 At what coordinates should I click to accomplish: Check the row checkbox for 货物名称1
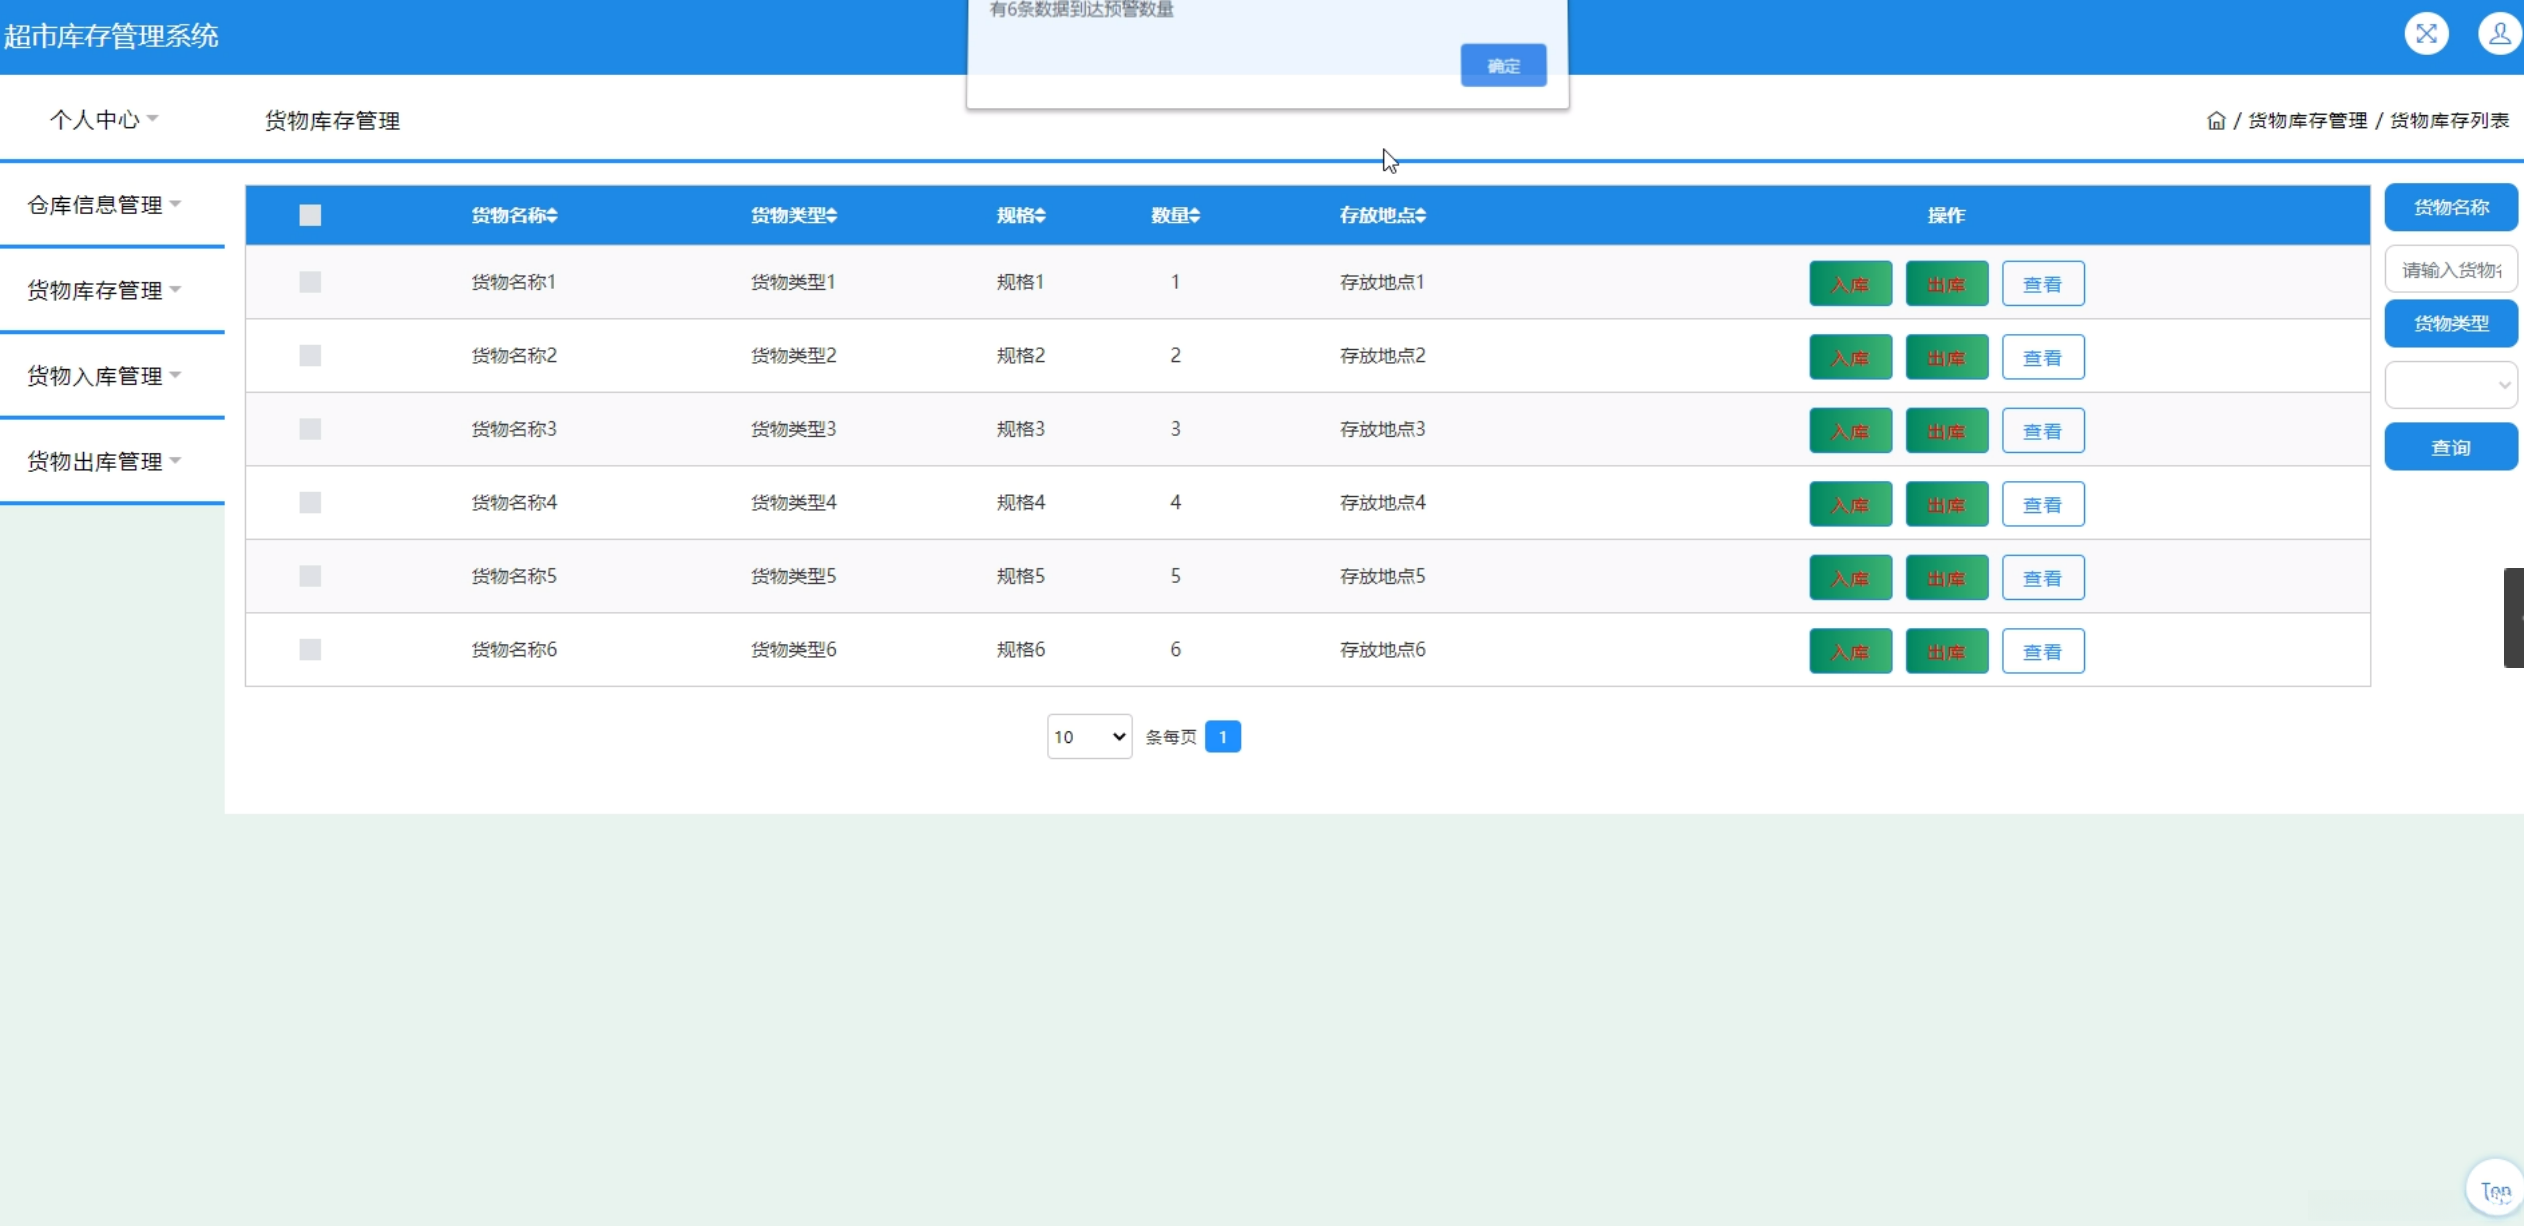pos(310,282)
